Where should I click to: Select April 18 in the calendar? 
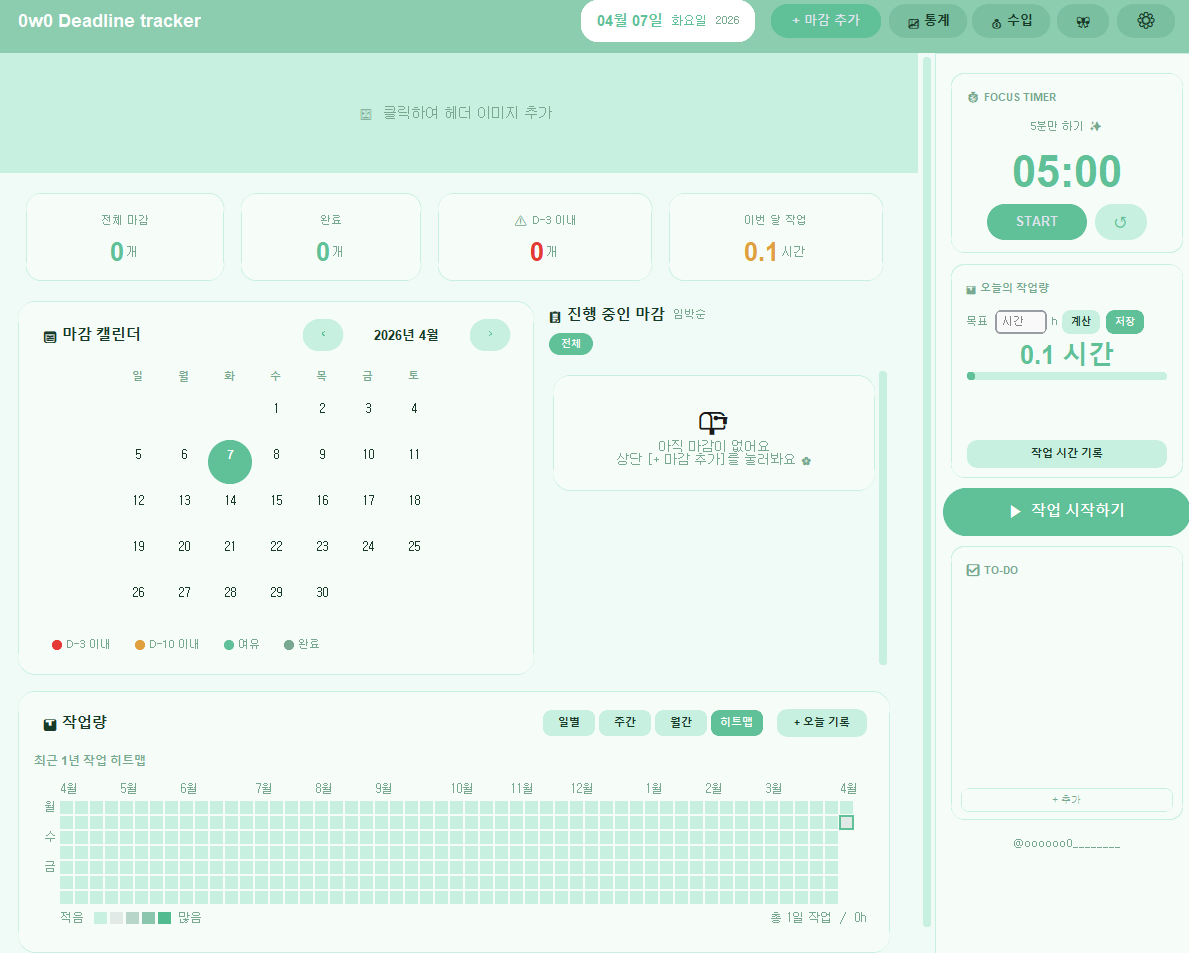tap(414, 500)
